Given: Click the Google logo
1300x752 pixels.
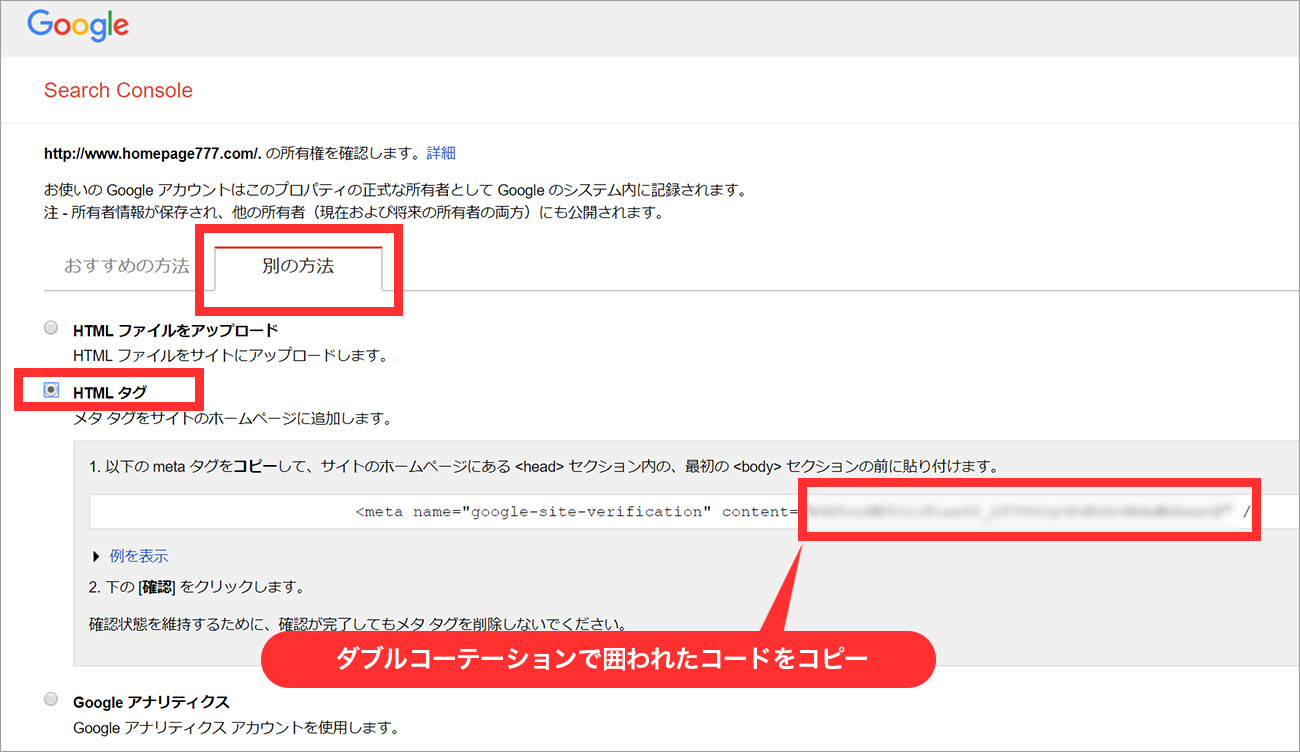Looking at the screenshot, I should (78, 26).
